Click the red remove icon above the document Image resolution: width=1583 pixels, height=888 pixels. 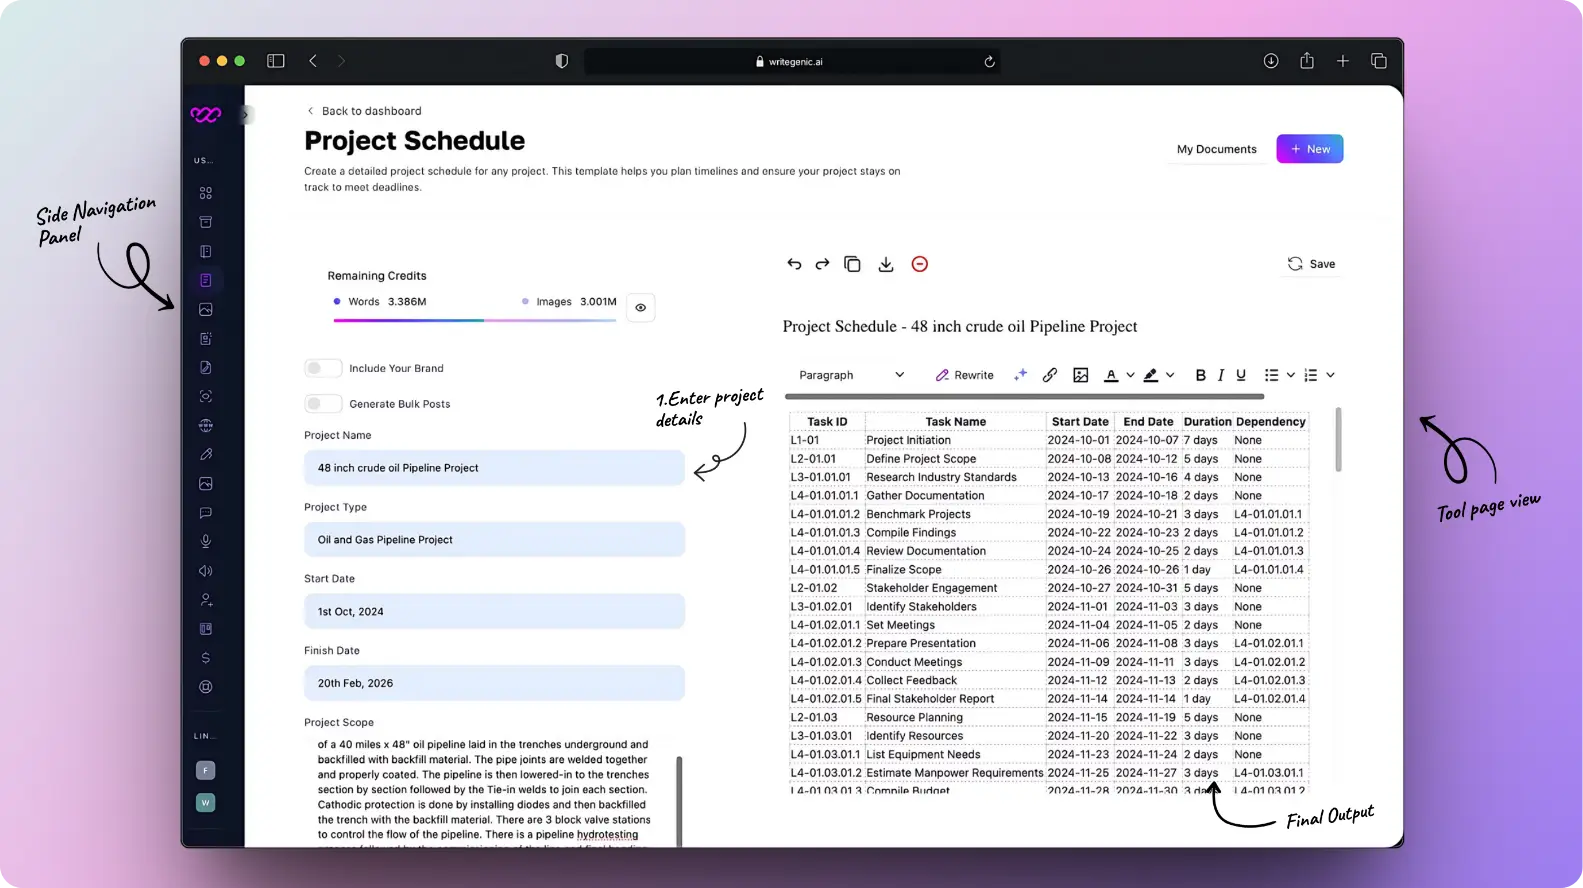coord(920,264)
